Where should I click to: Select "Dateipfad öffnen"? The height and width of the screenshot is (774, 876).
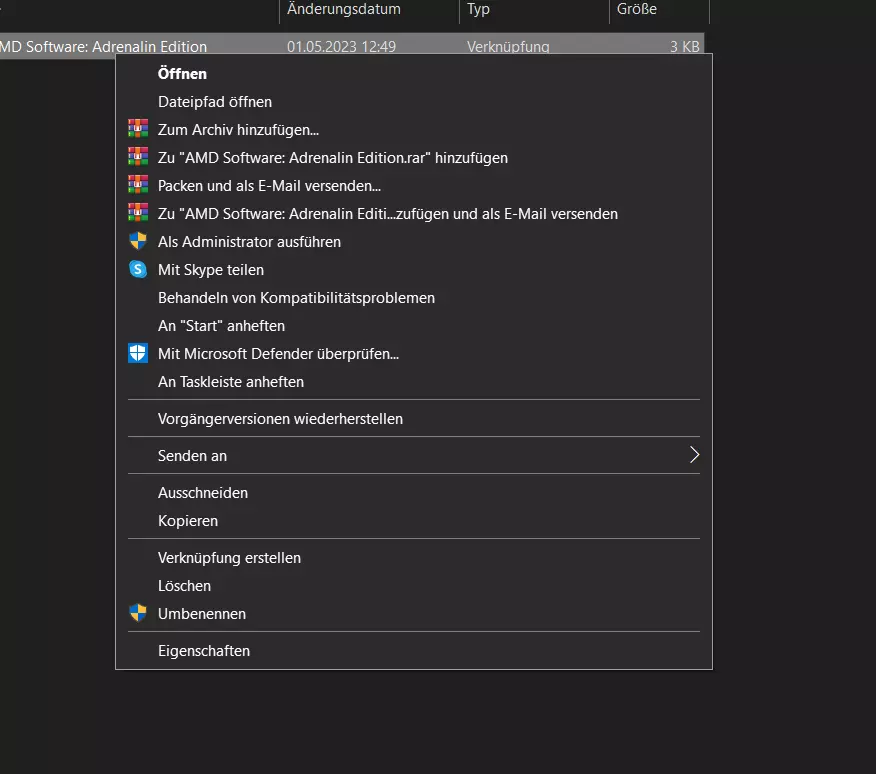tap(414, 102)
